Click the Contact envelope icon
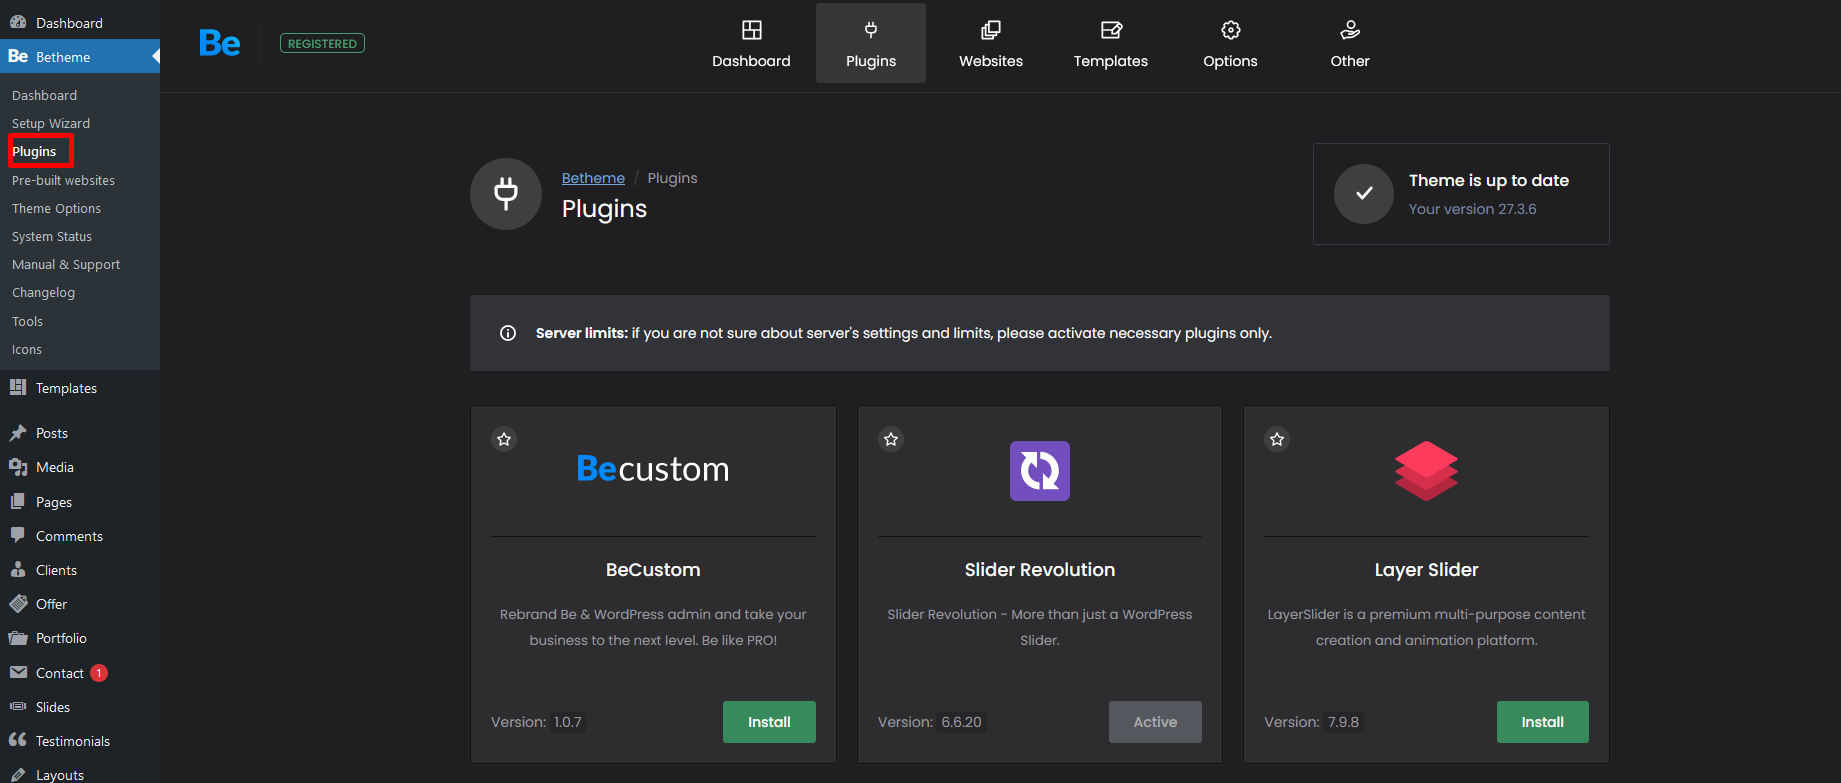1841x783 pixels. 18,672
